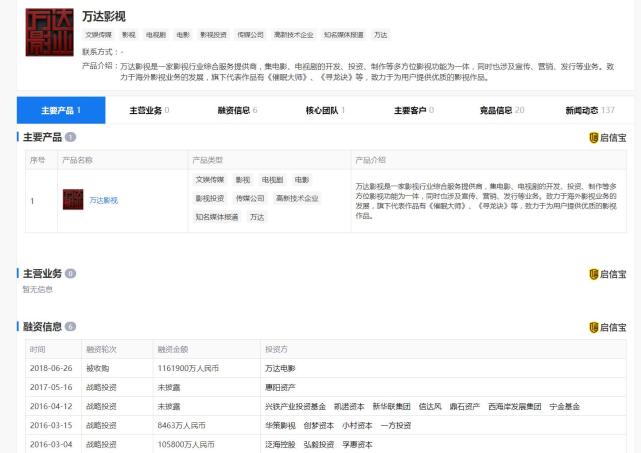The width and height of the screenshot is (641, 453).
Task: Open the 融资信息 tab
Action: click(238, 110)
